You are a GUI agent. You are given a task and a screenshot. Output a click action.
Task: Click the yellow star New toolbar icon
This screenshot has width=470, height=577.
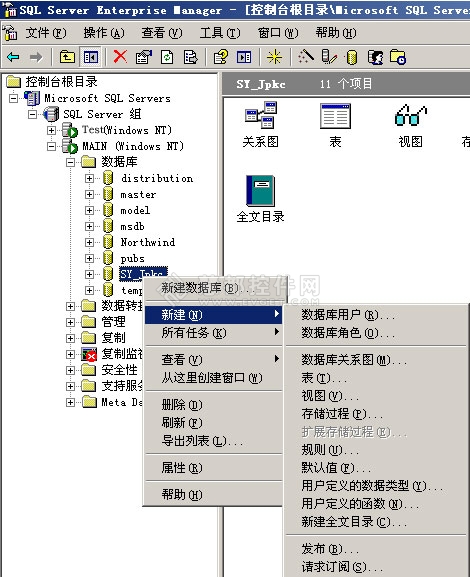275,57
